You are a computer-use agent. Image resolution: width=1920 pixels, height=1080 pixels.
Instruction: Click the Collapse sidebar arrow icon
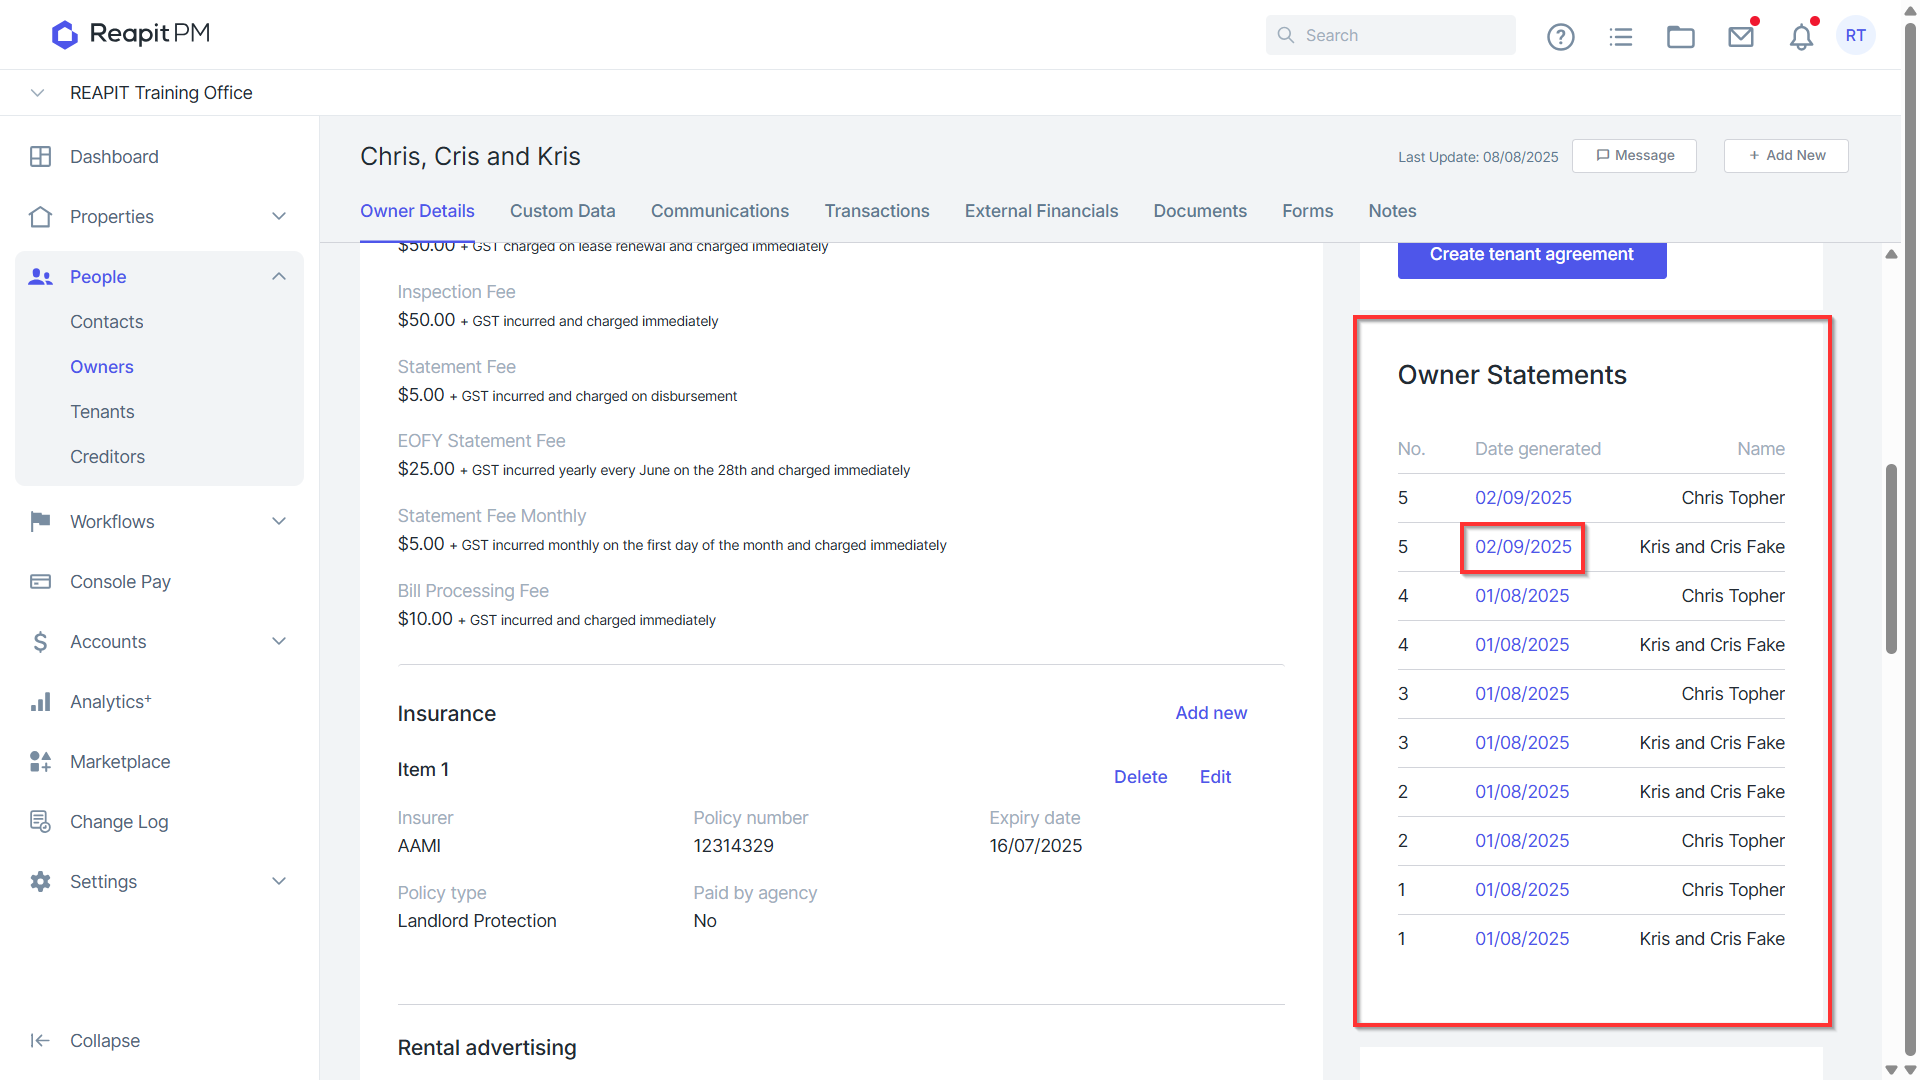point(40,1041)
